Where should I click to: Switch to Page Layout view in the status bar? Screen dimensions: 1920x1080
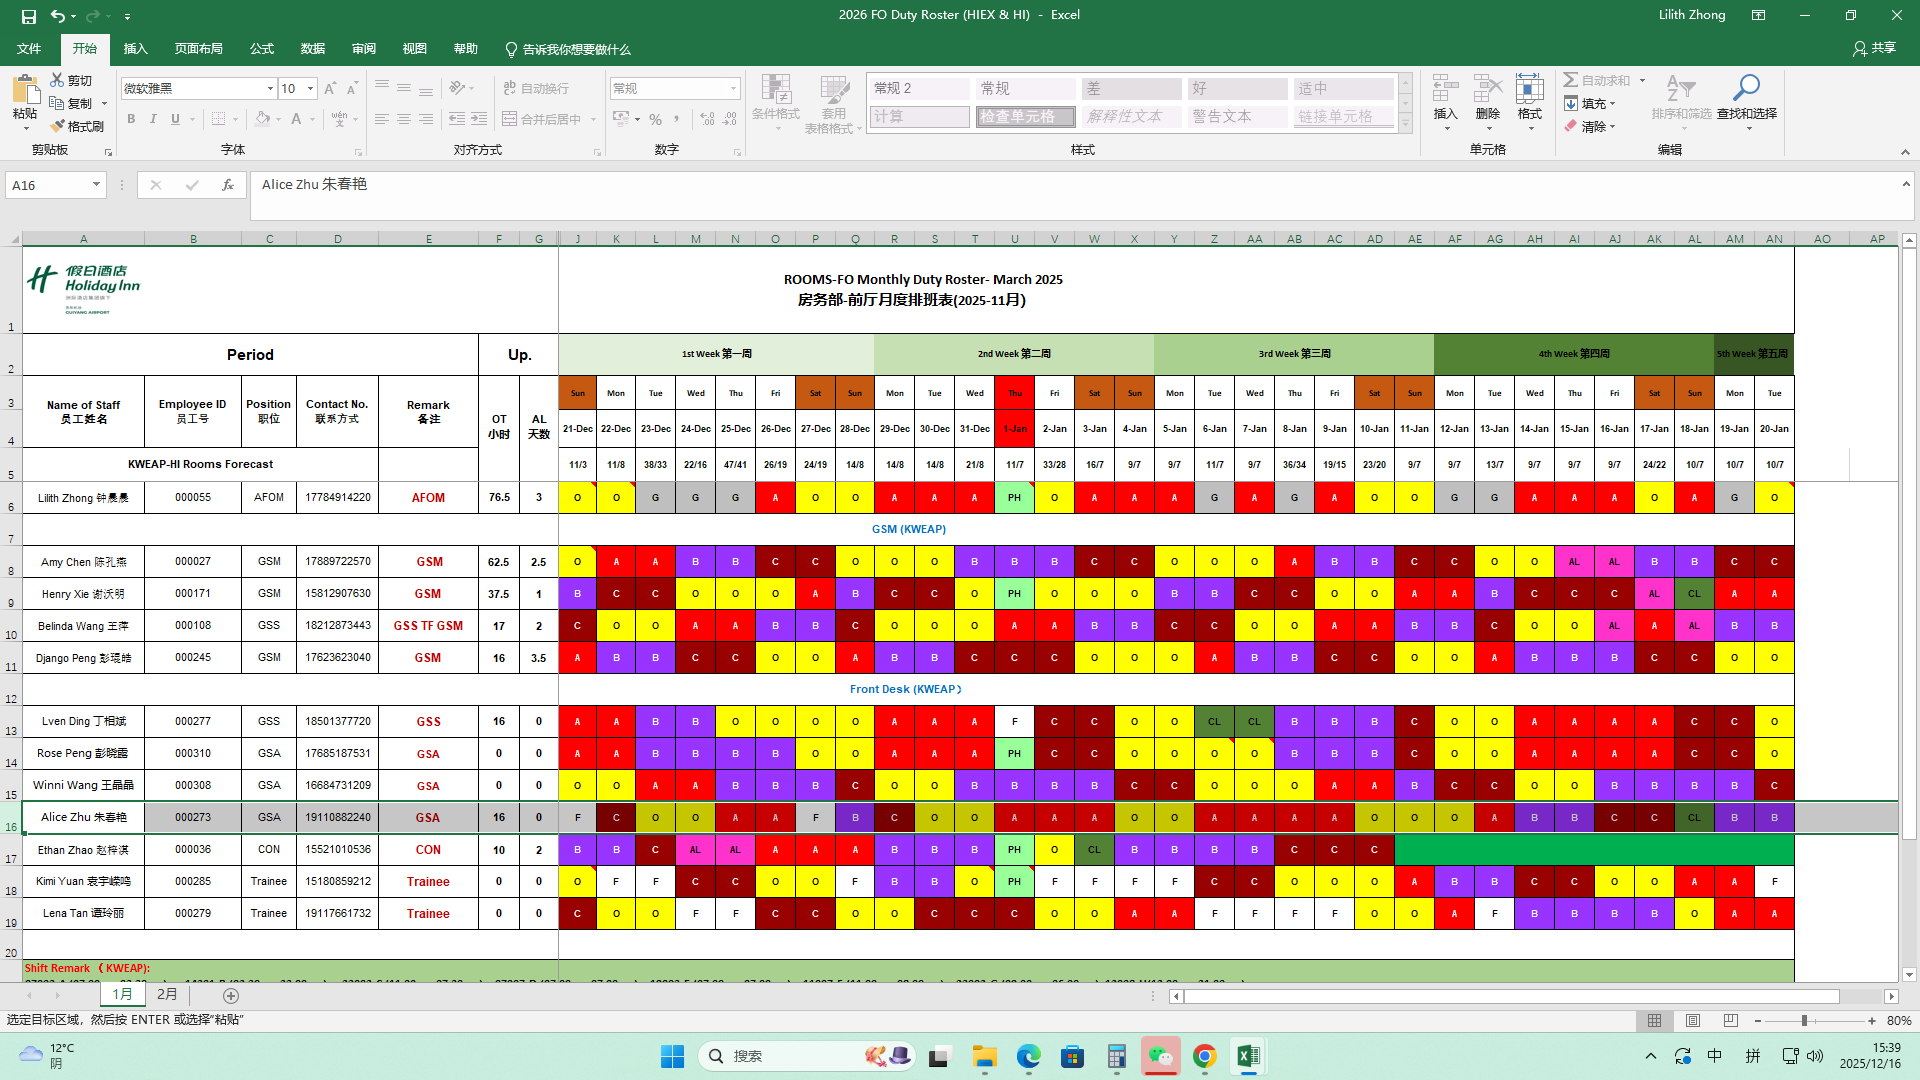pyautogui.click(x=1693, y=1021)
